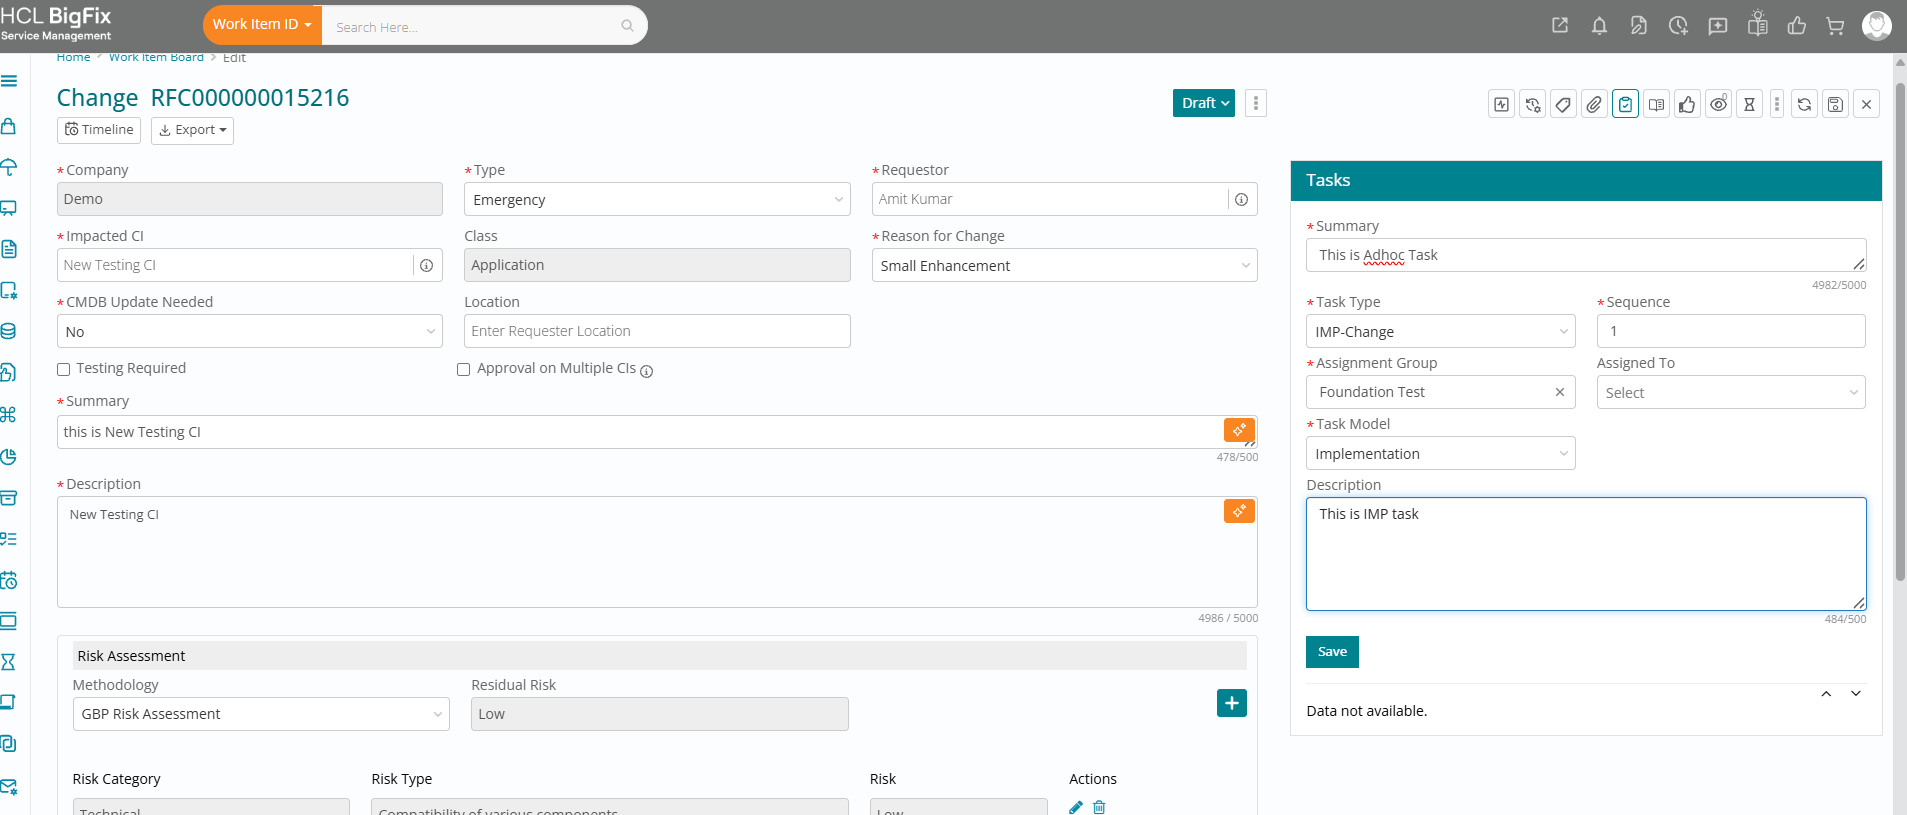Click the open-in-new-window header icon
Image resolution: width=1907 pixels, height=815 pixels.
coord(1560,26)
